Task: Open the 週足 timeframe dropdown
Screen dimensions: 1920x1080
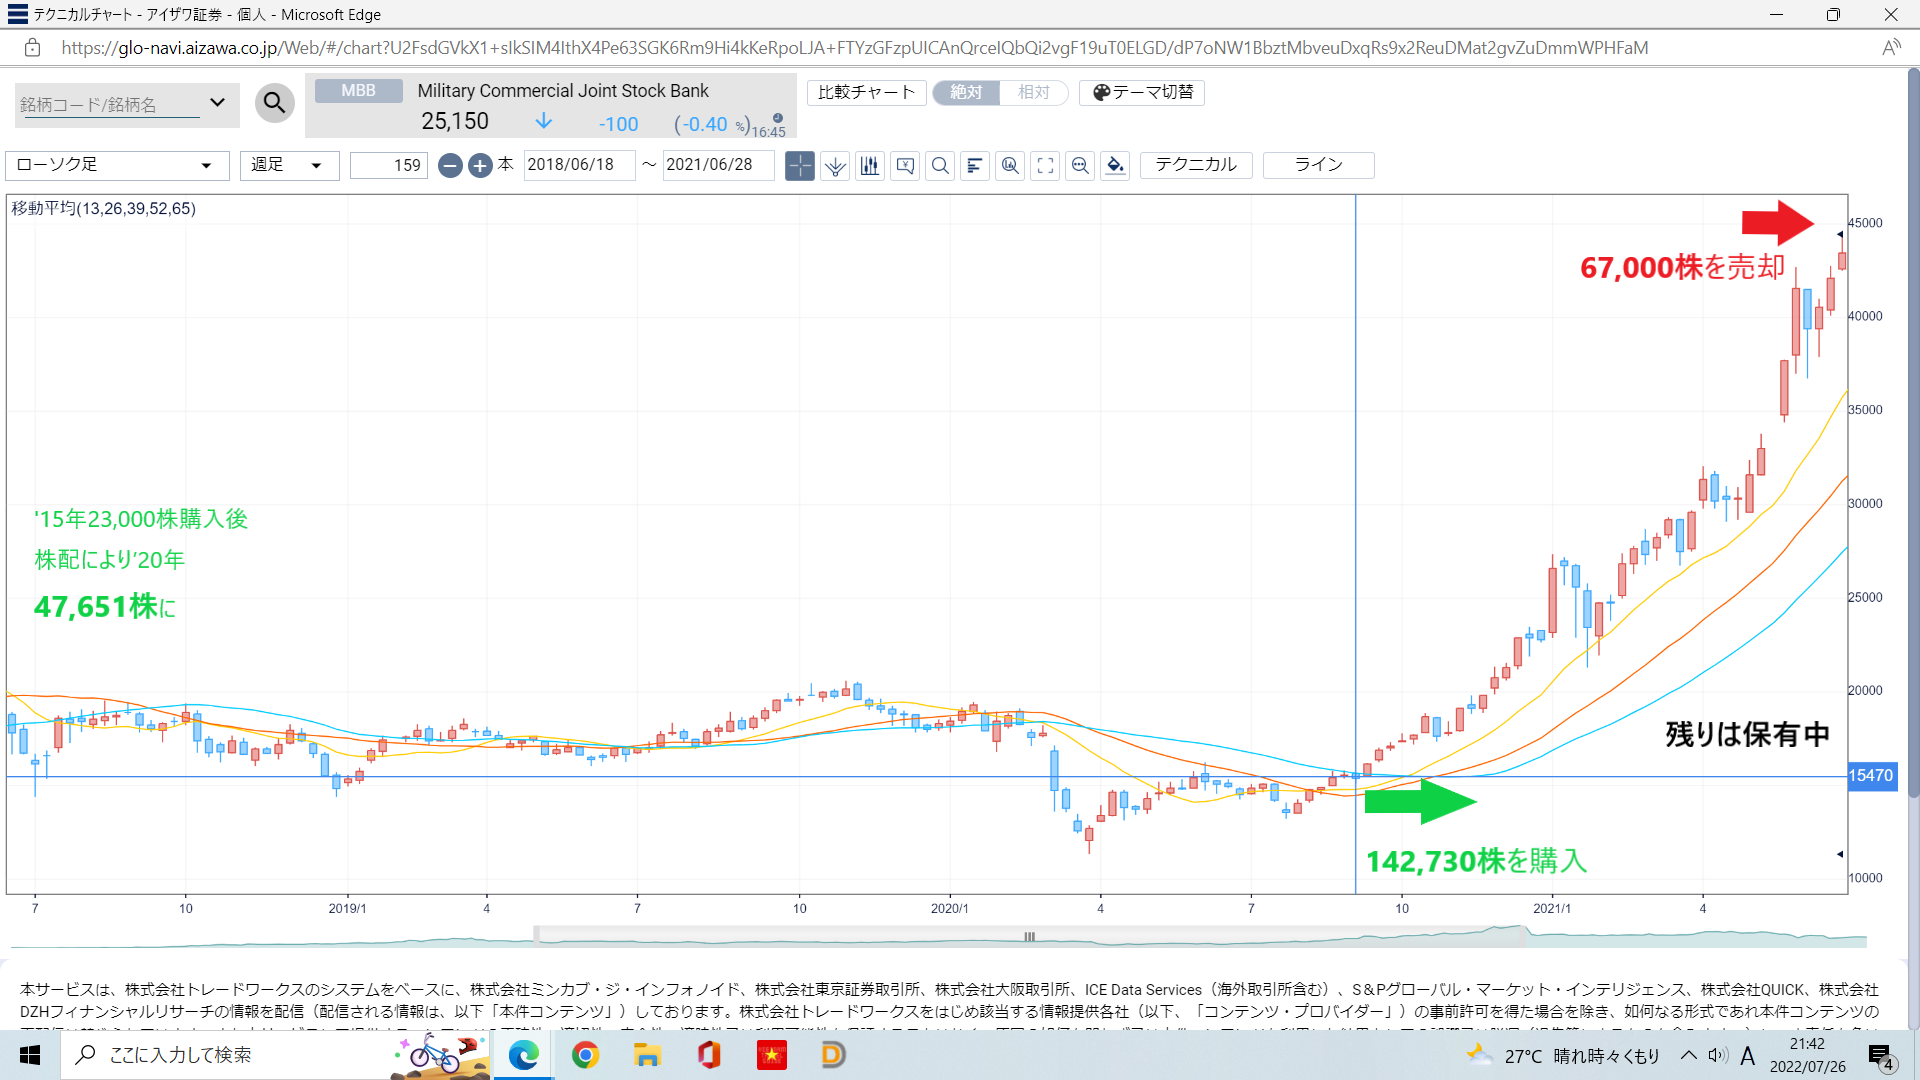Action: click(289, 165)
